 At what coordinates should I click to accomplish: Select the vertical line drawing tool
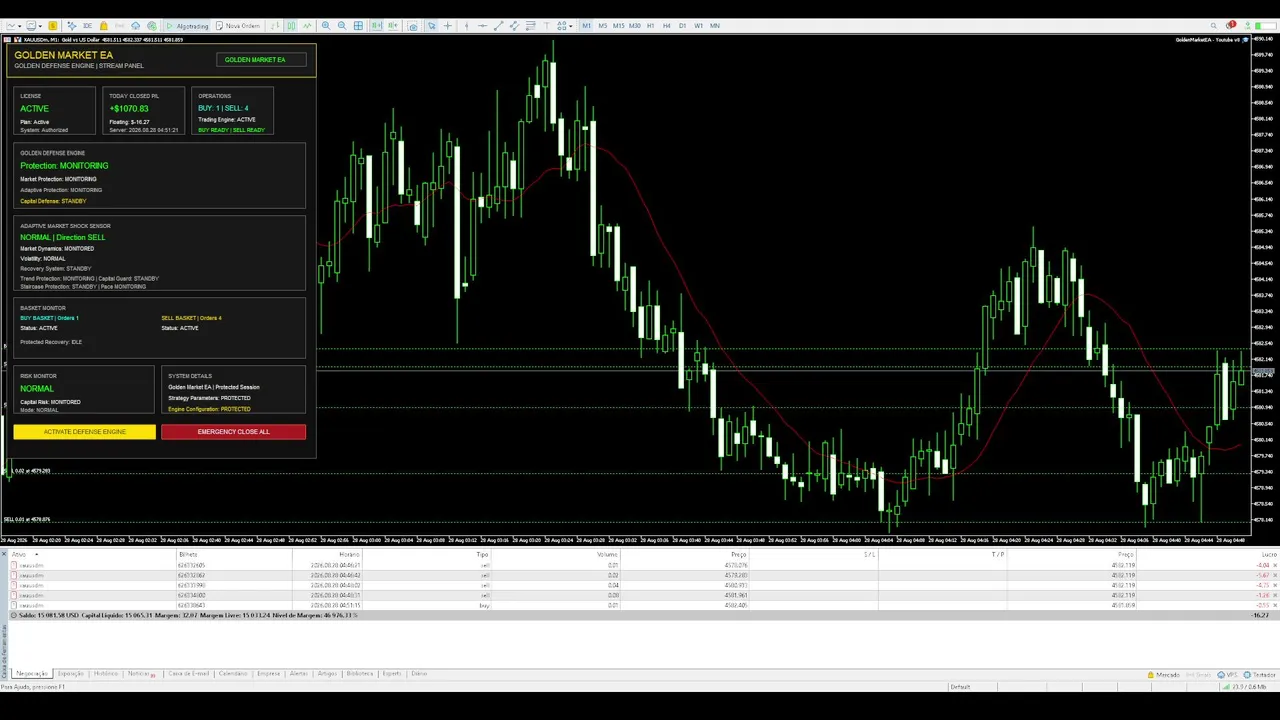tap(466, 26)
